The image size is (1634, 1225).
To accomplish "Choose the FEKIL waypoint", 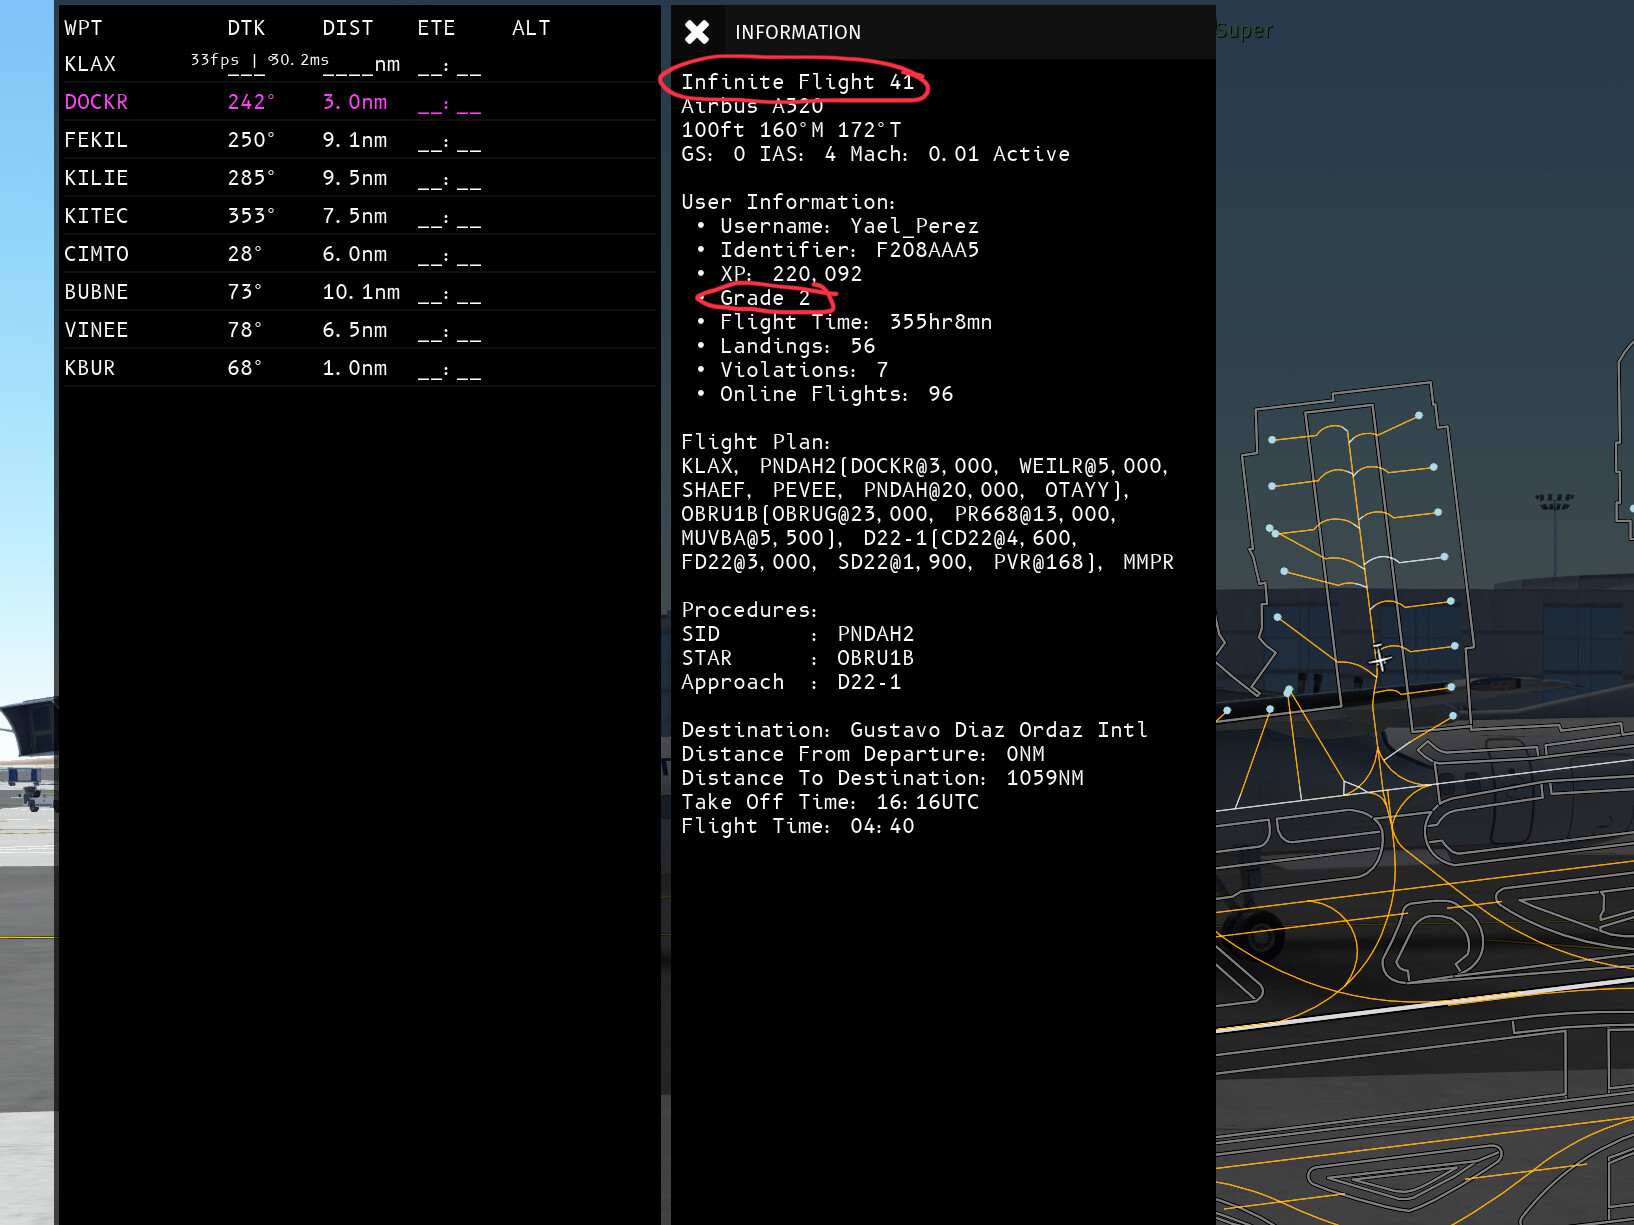I will [x=358, y=140].
